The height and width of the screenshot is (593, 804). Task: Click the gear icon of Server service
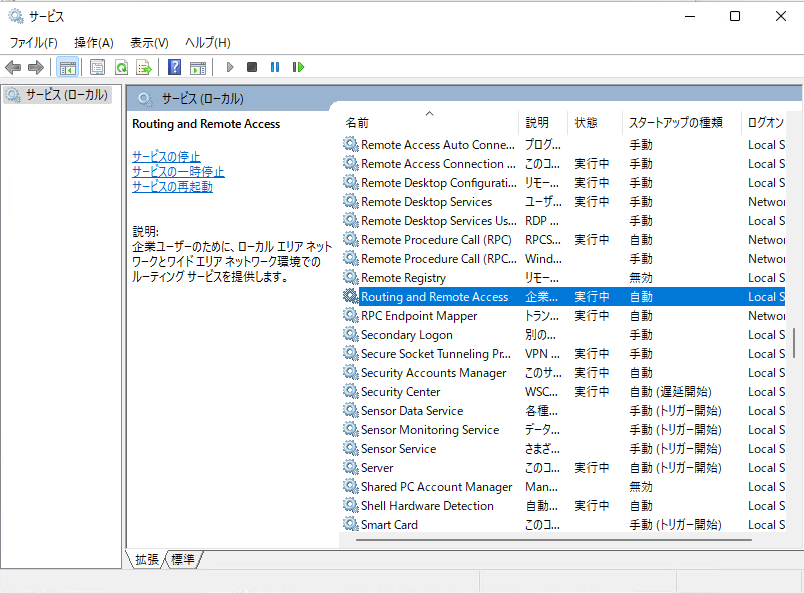pyautogui.click(x=351, y=467)
